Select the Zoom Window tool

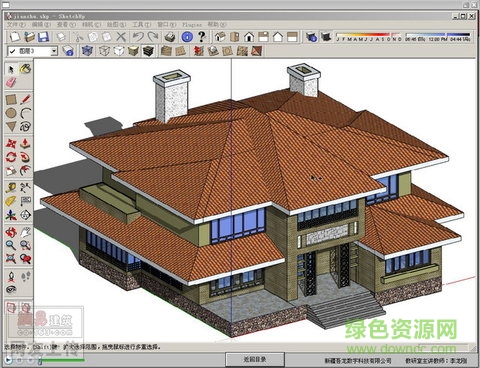click(x=25, y=245)
